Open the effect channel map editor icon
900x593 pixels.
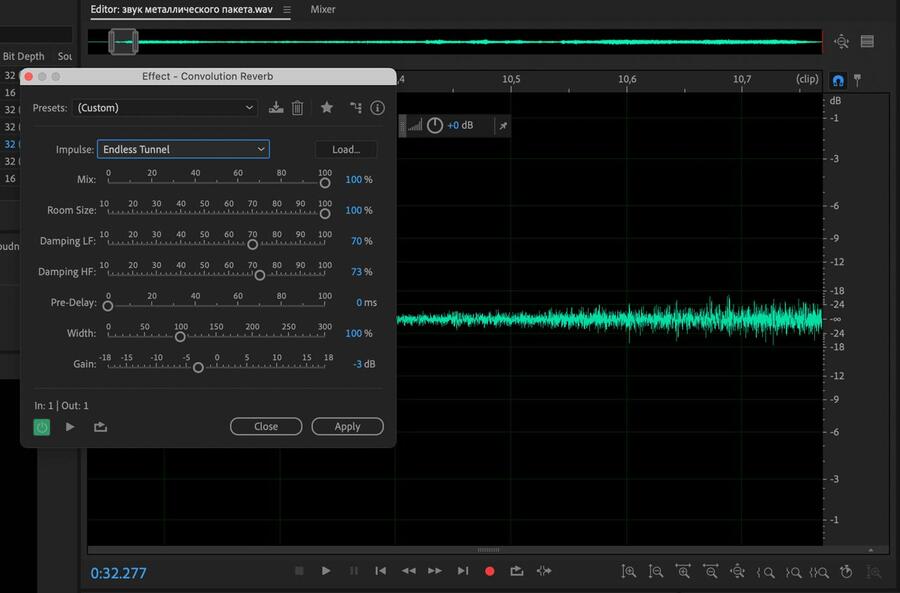[355, 108]
